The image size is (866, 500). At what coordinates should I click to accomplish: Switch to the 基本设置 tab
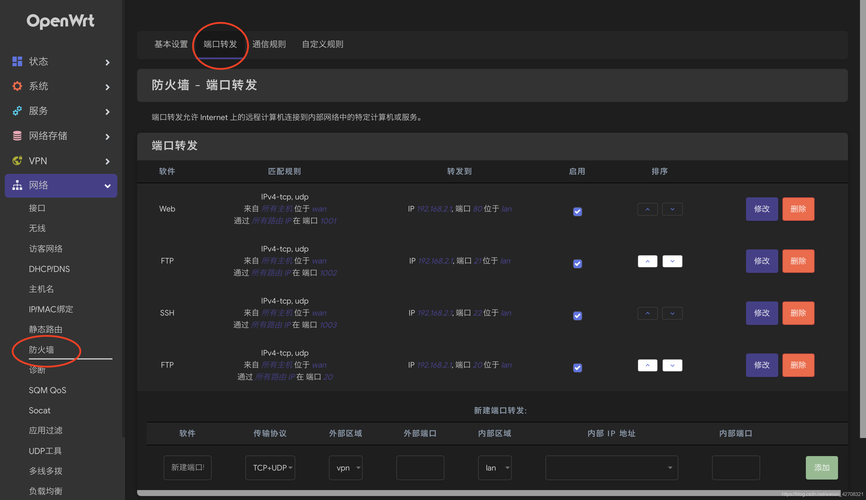click(171, 44)
